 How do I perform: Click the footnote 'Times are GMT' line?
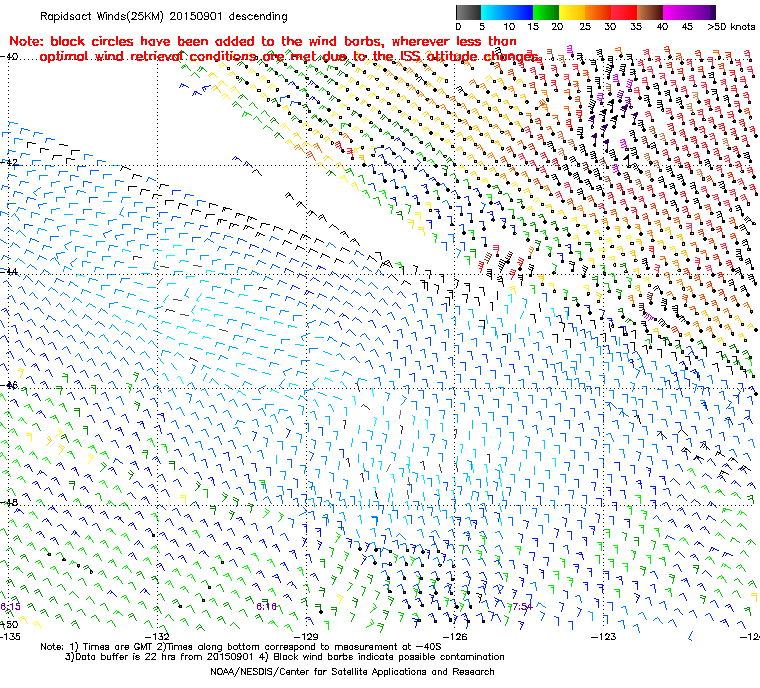pos(241,647)
